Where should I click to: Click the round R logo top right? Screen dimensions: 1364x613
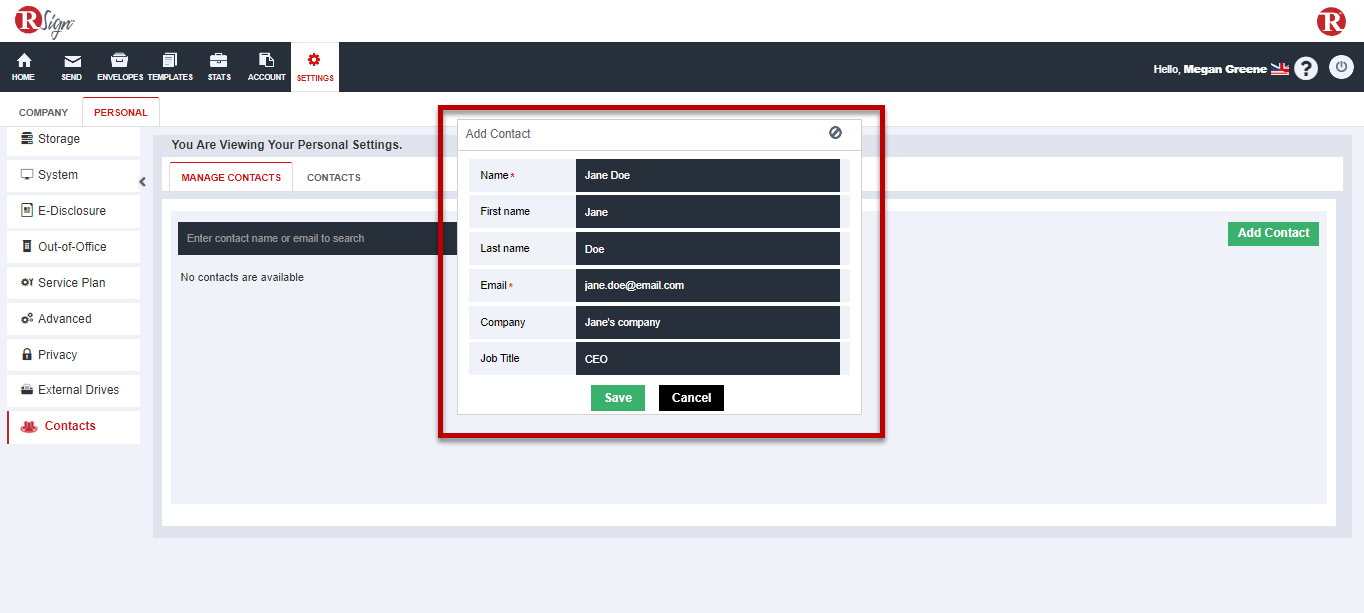[x=1331, y=21]
